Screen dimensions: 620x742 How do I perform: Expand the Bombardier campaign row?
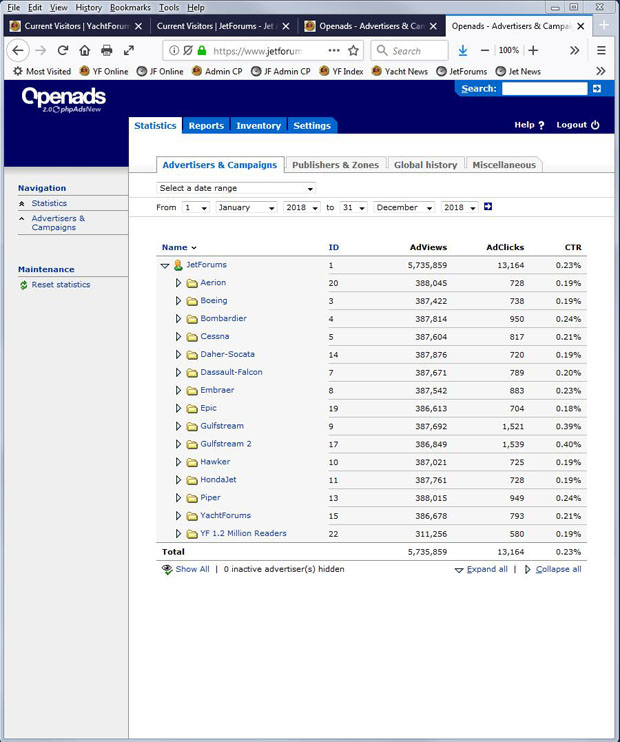coord(178,319)
